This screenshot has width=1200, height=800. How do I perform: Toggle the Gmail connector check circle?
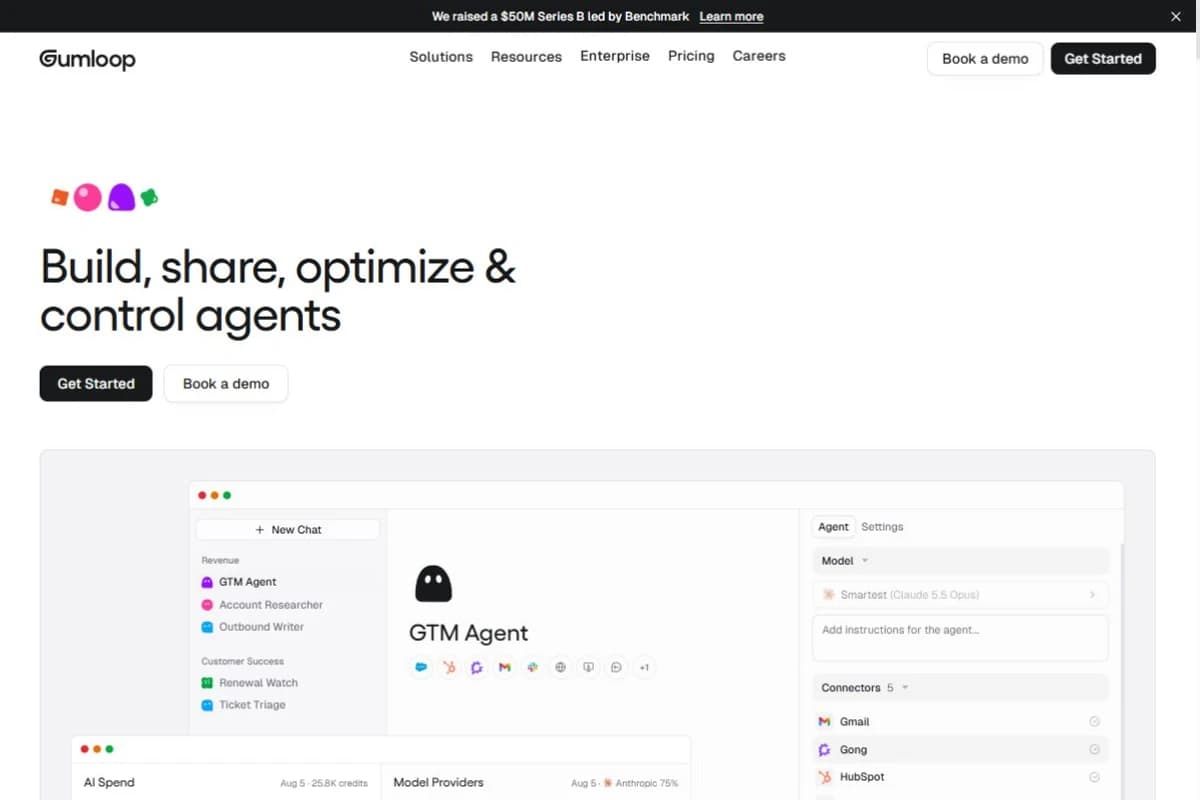(1094, 722)
